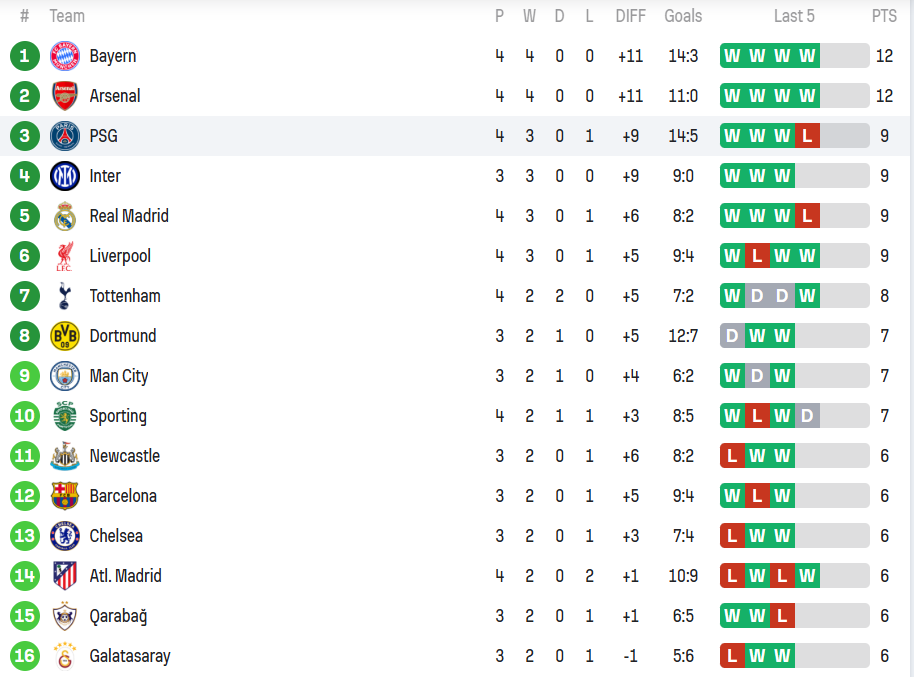Click PSG's red L form badge
The width and height of the screenshot is (914, 677).
click(807, 136)
